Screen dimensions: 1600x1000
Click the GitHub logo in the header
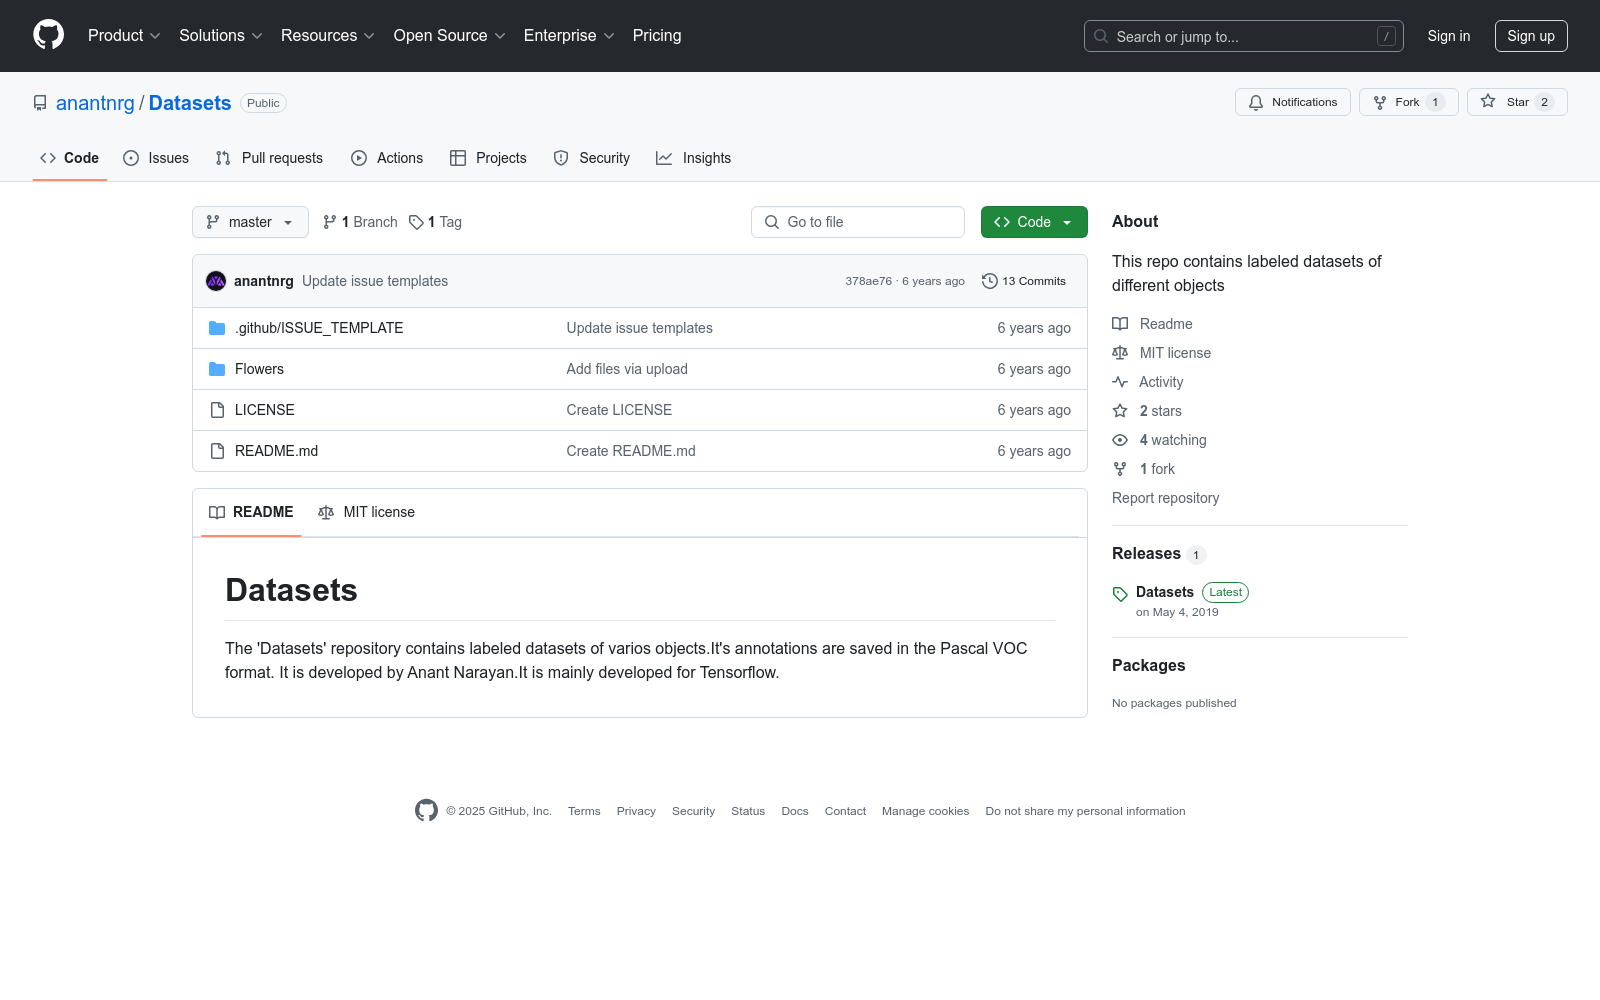[48, 35]
